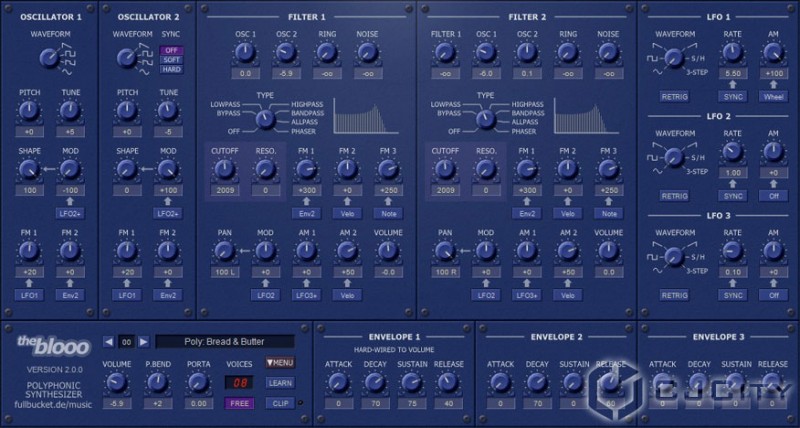800x428 pixels.
Task: Click the Filter 2 volume knob
Action: pyautogui.click(x=608, y=250)
